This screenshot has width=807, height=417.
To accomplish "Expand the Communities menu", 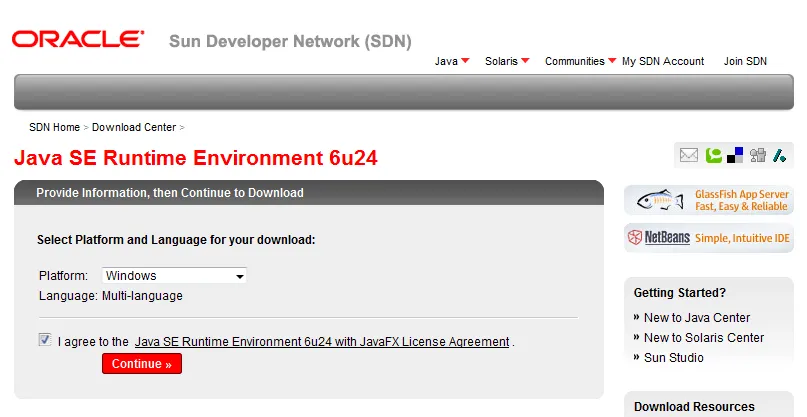I will tap(581, 61).
